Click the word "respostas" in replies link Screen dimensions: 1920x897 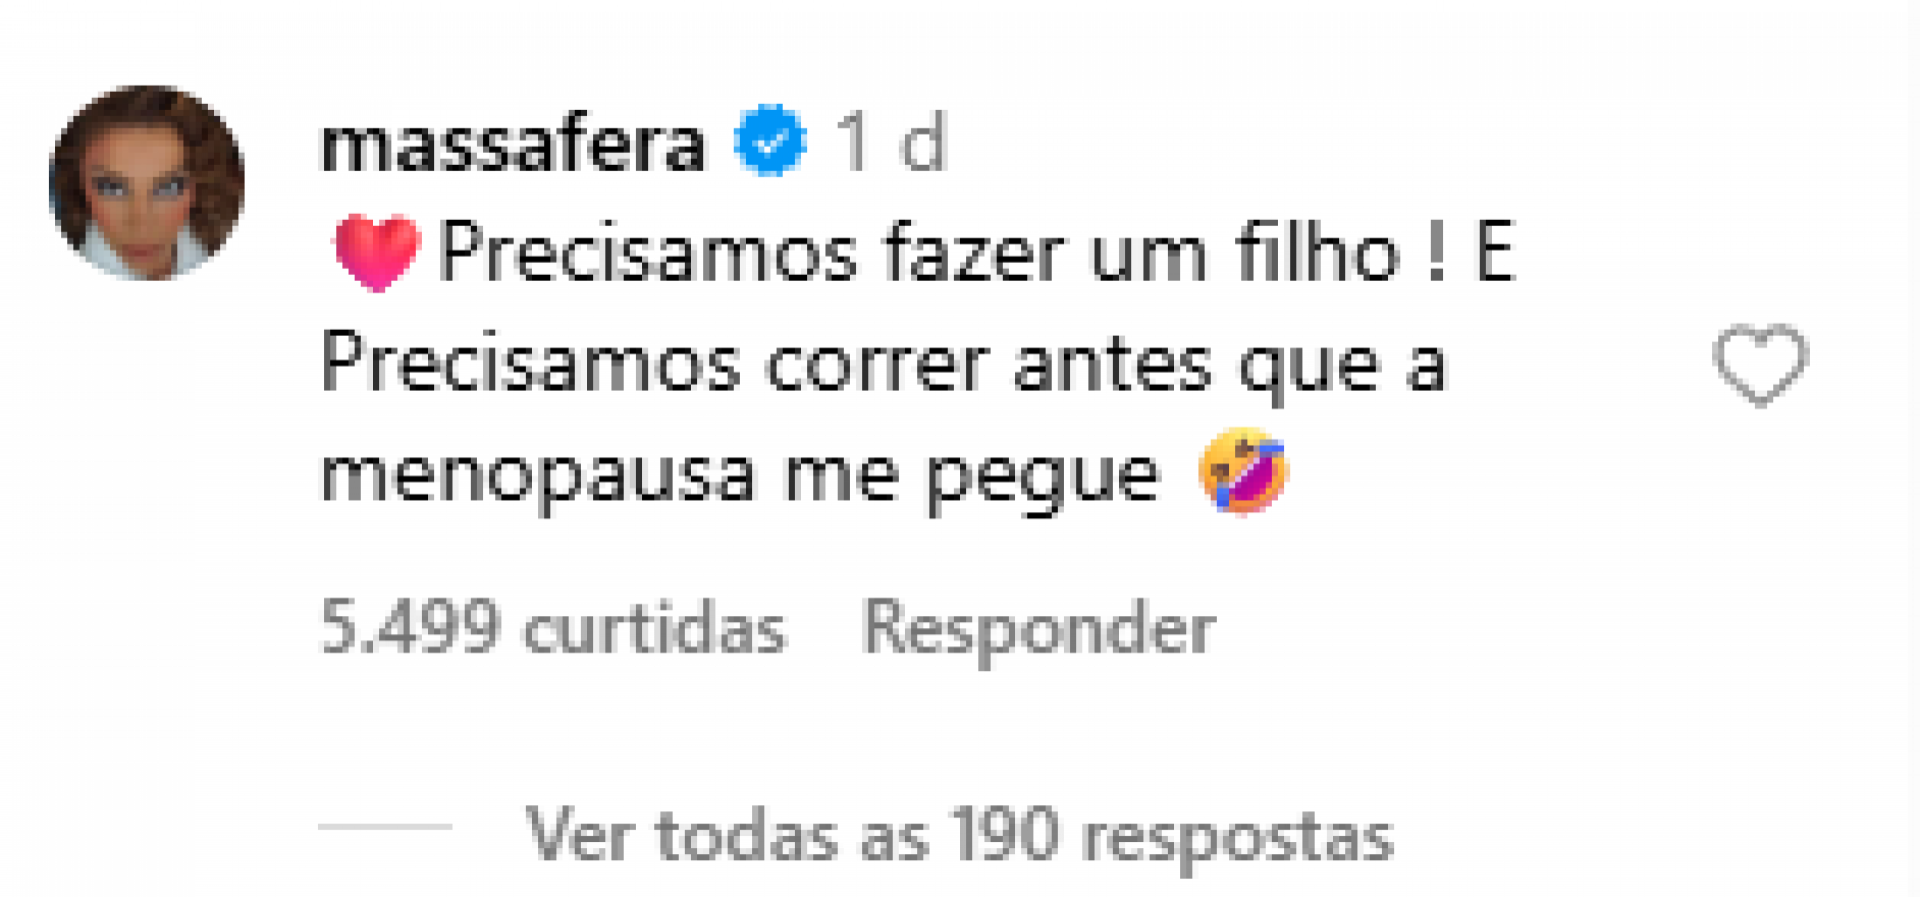coord(1238,837)
